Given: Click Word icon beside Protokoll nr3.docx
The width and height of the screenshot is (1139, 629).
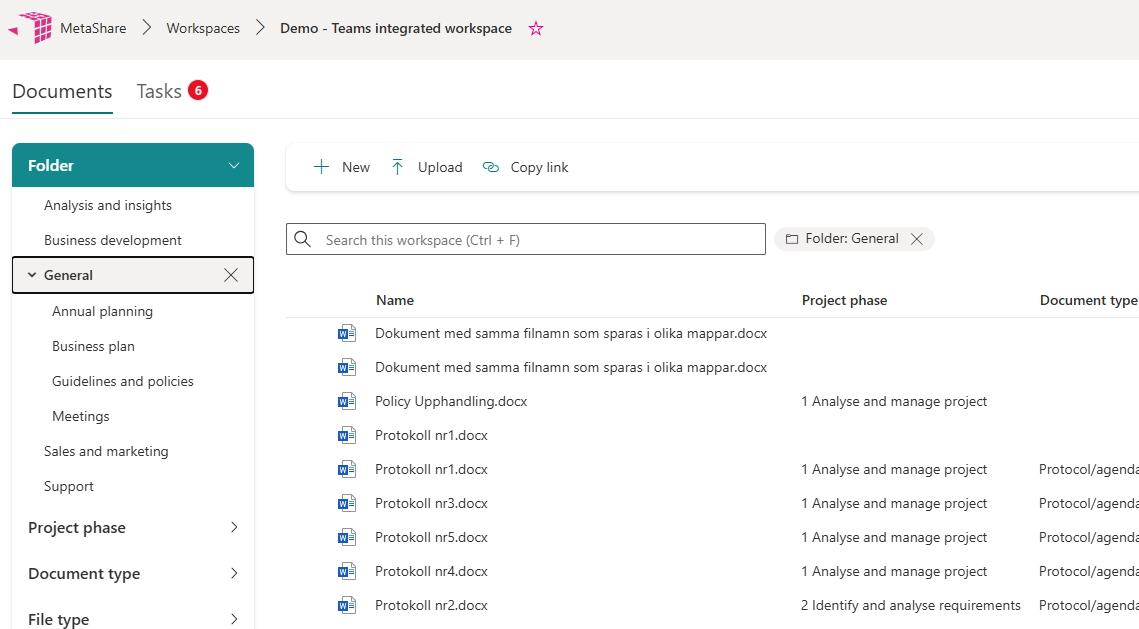Looking at the screenshot, I should click(347, 504).
